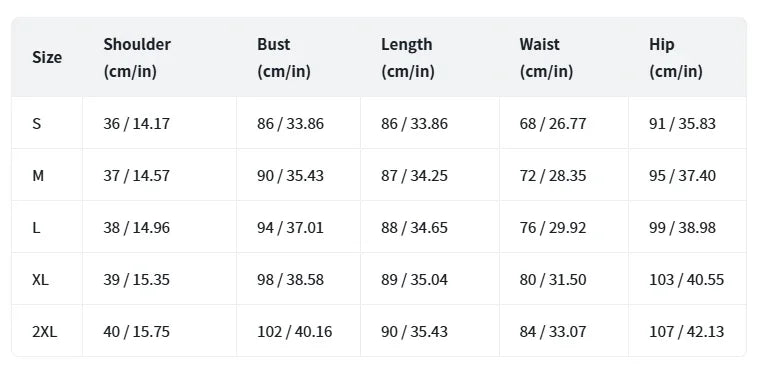Select the M size row label

pos(38,175)
